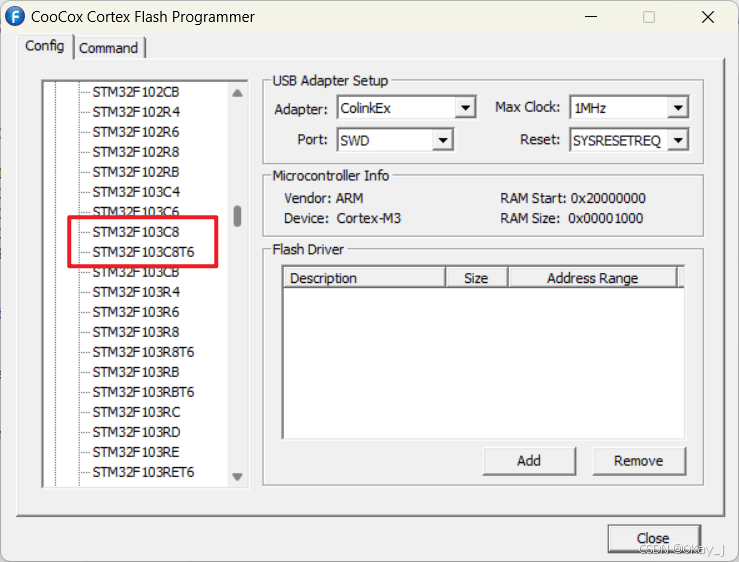Click the Remove flash driver button
This screenshot has height=562, width=739.
pos(638,461)
